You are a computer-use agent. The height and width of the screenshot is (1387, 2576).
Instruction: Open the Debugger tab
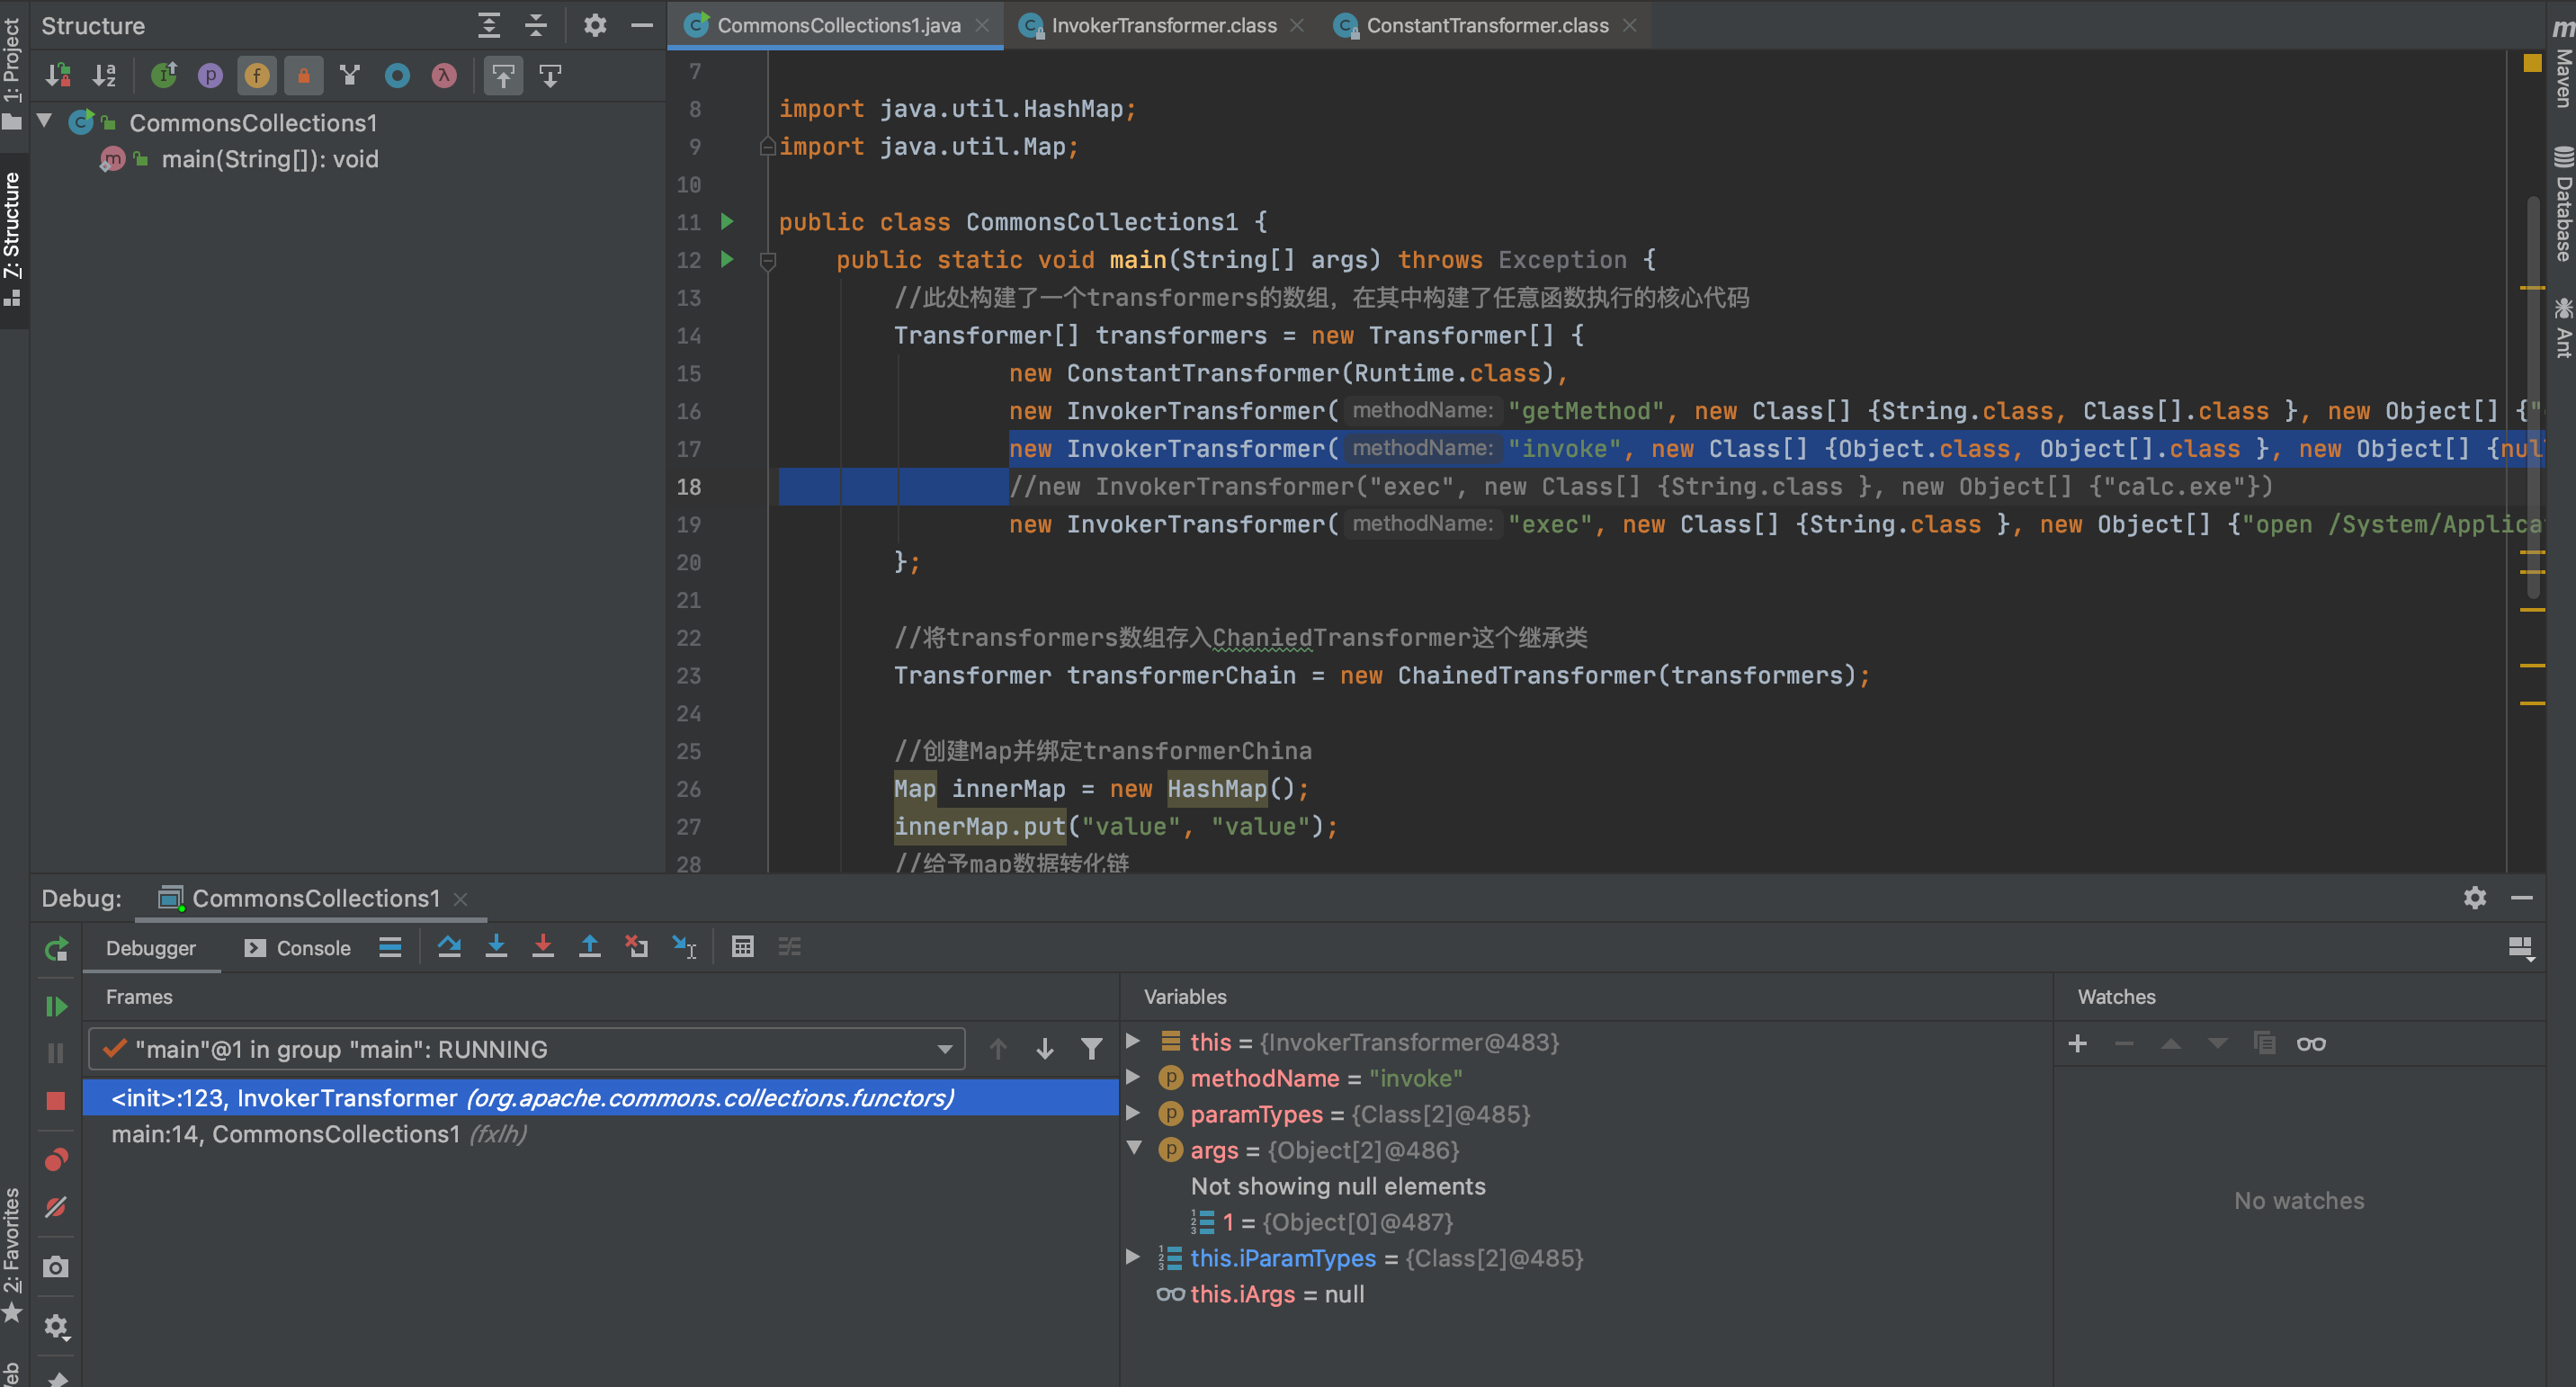pos(151,947)
